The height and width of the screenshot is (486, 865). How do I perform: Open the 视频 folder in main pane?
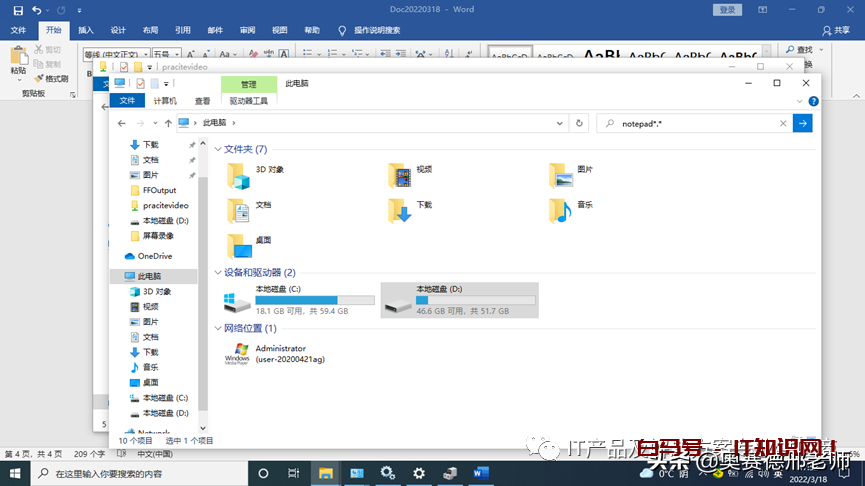click(400, 176)
